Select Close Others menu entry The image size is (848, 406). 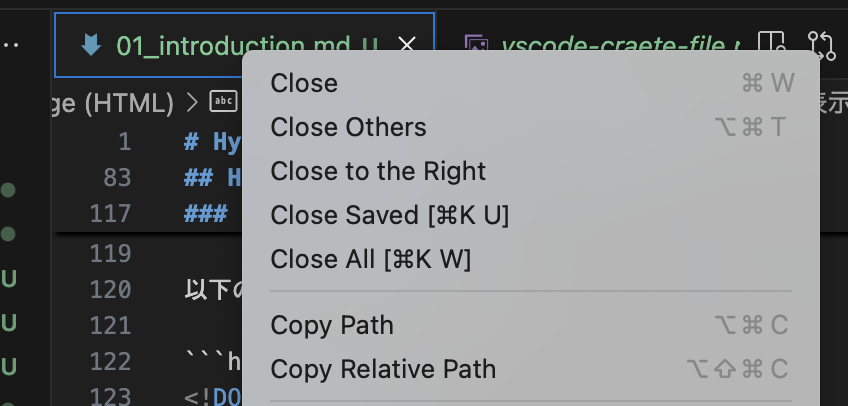[x=348, y=127]
